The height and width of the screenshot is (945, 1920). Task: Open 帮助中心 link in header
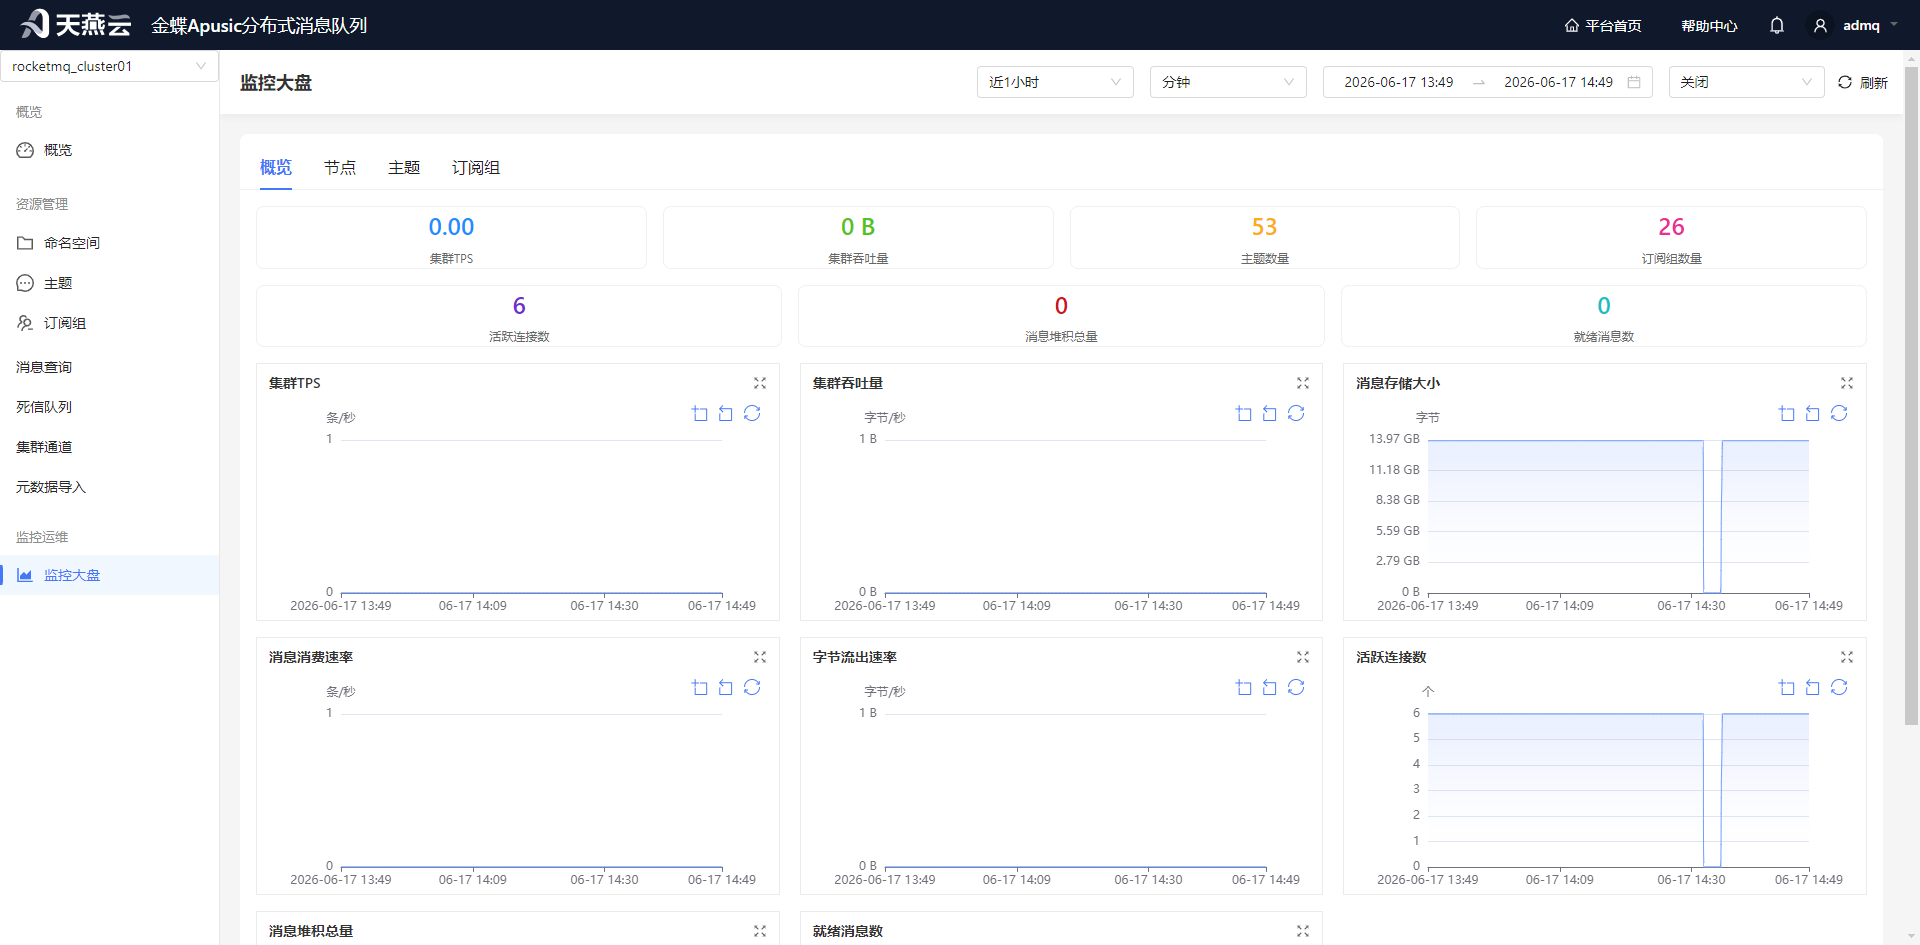(1709, 26)
